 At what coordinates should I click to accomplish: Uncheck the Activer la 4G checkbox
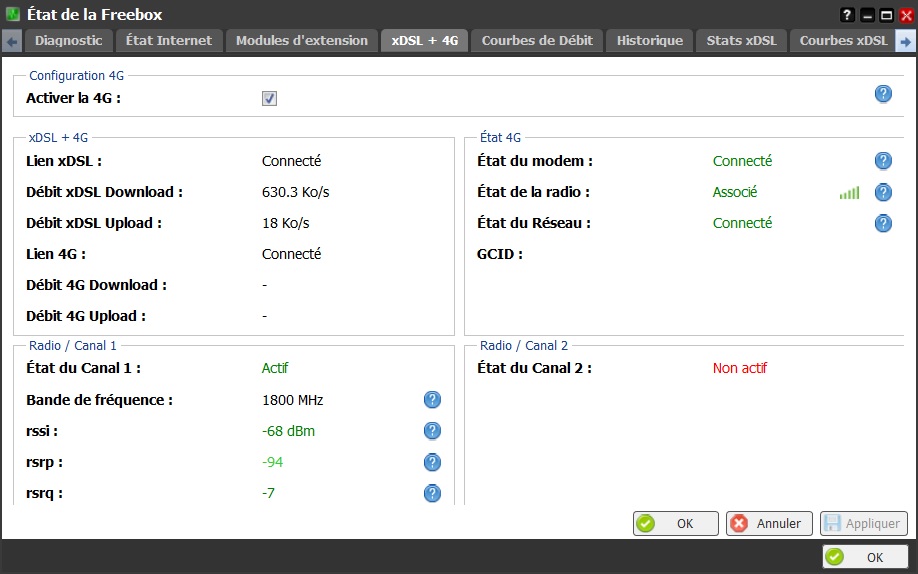tap(269, 98)
